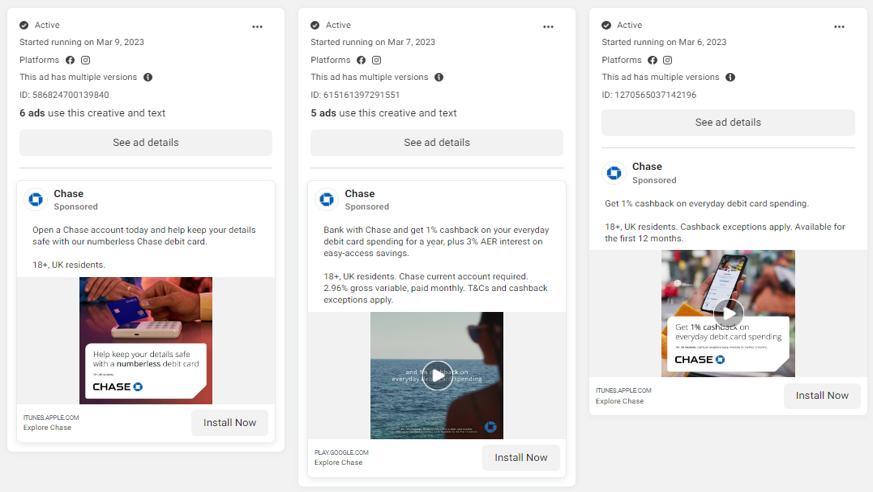The height and width of the screenshot is (492, 873).
Task: Click Chase logo avatar in Mar 6 ad
Action: click(x=614, y=173)
